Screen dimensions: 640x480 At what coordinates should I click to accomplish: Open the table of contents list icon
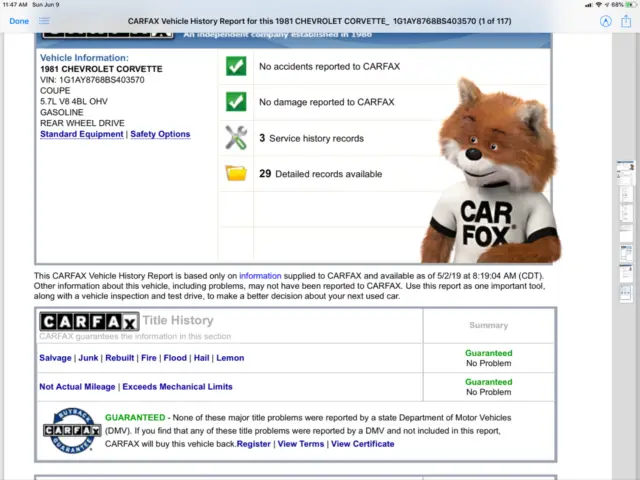pyautogui.click(x=44, y=21)
